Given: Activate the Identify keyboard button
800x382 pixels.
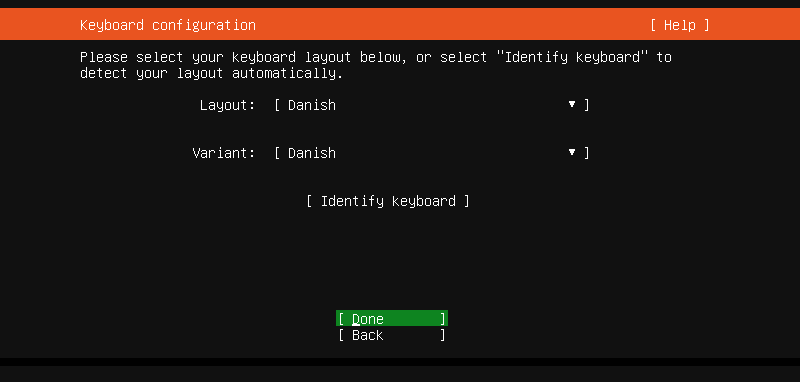Looking at the screenshot, I should 388,201.
